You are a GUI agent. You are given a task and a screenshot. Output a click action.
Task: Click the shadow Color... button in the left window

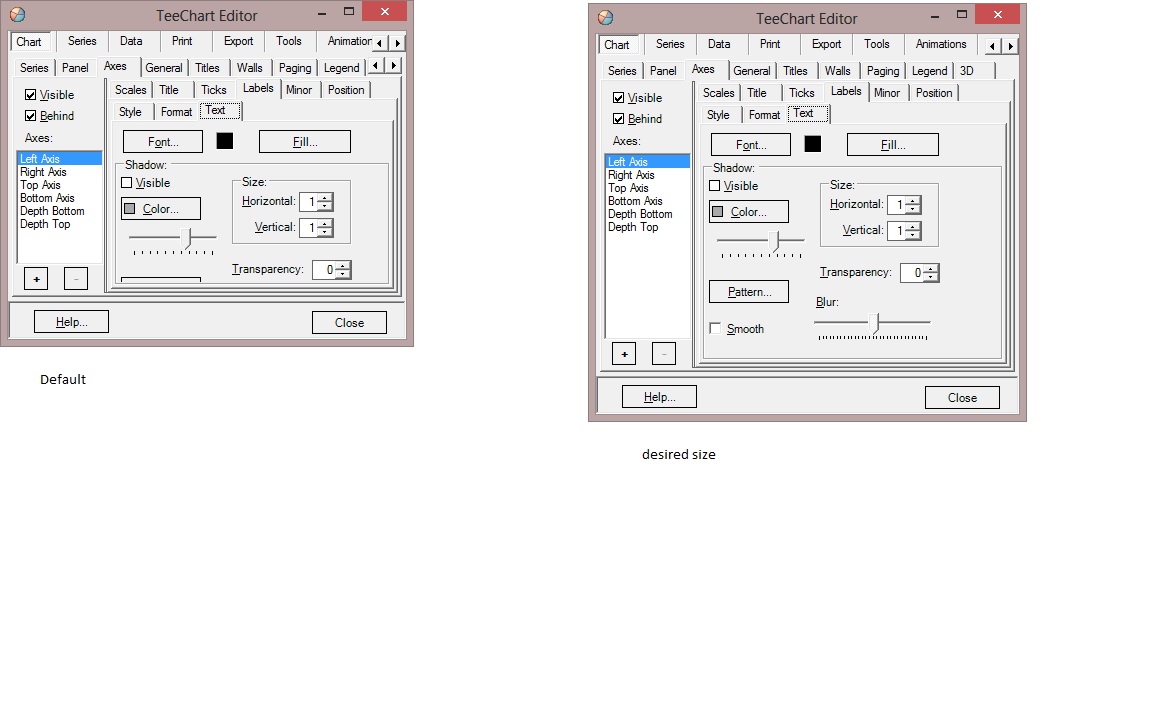161,209
